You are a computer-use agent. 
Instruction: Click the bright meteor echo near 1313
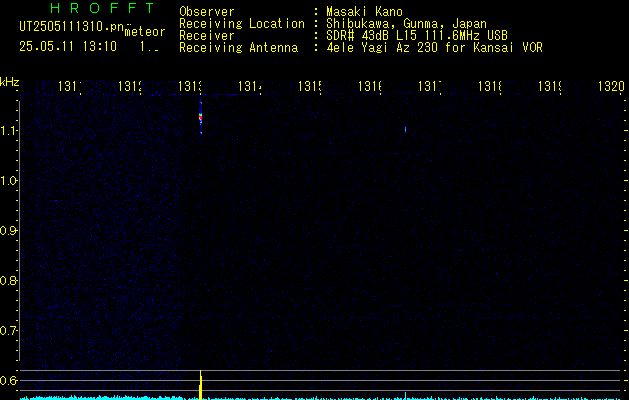(x=201, y=118)
